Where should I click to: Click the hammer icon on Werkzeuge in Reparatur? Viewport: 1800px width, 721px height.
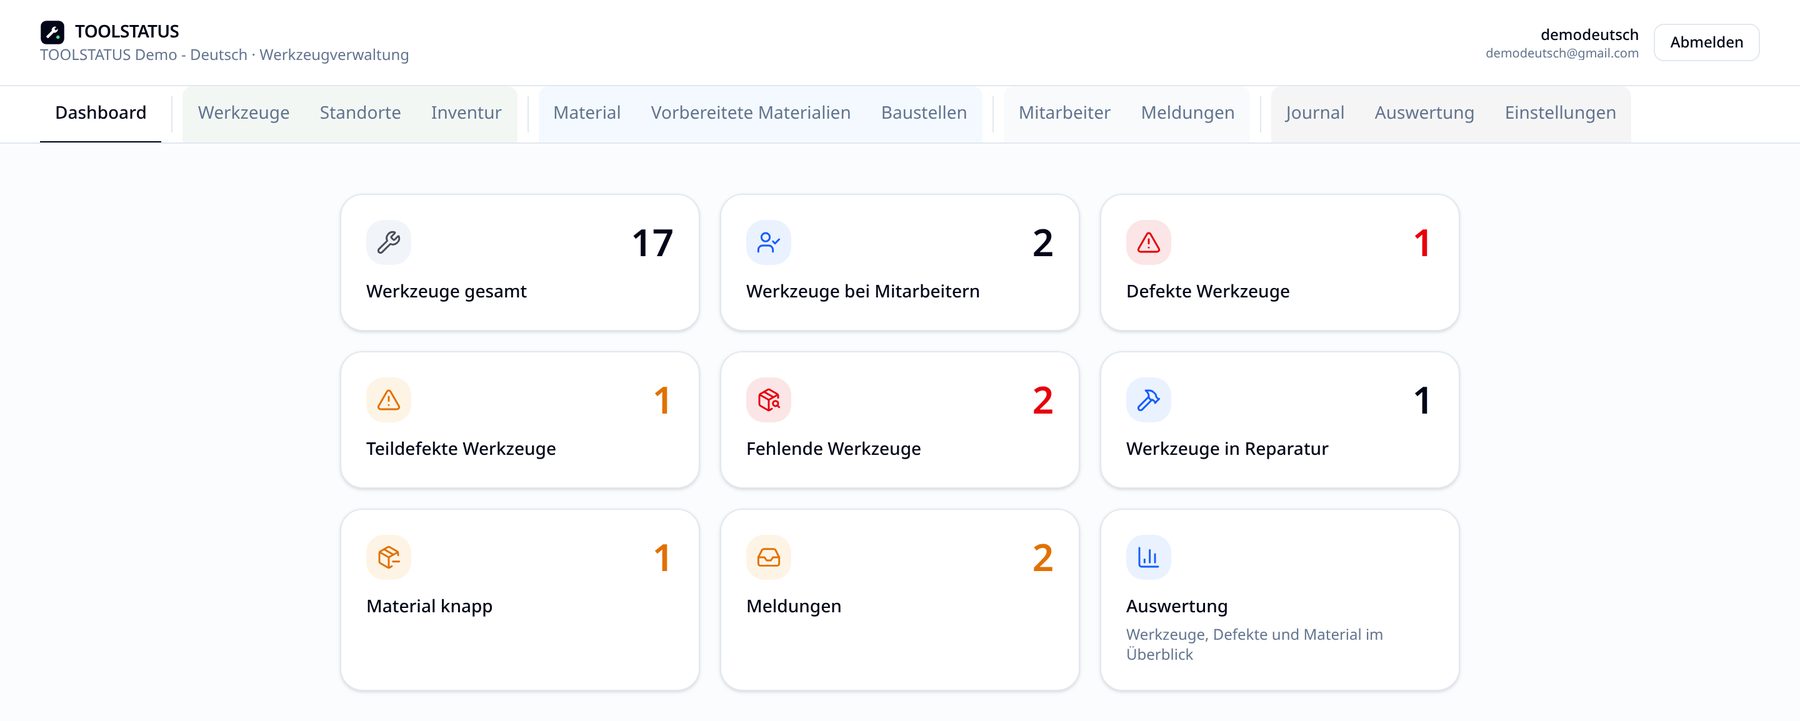point(1149,400)
